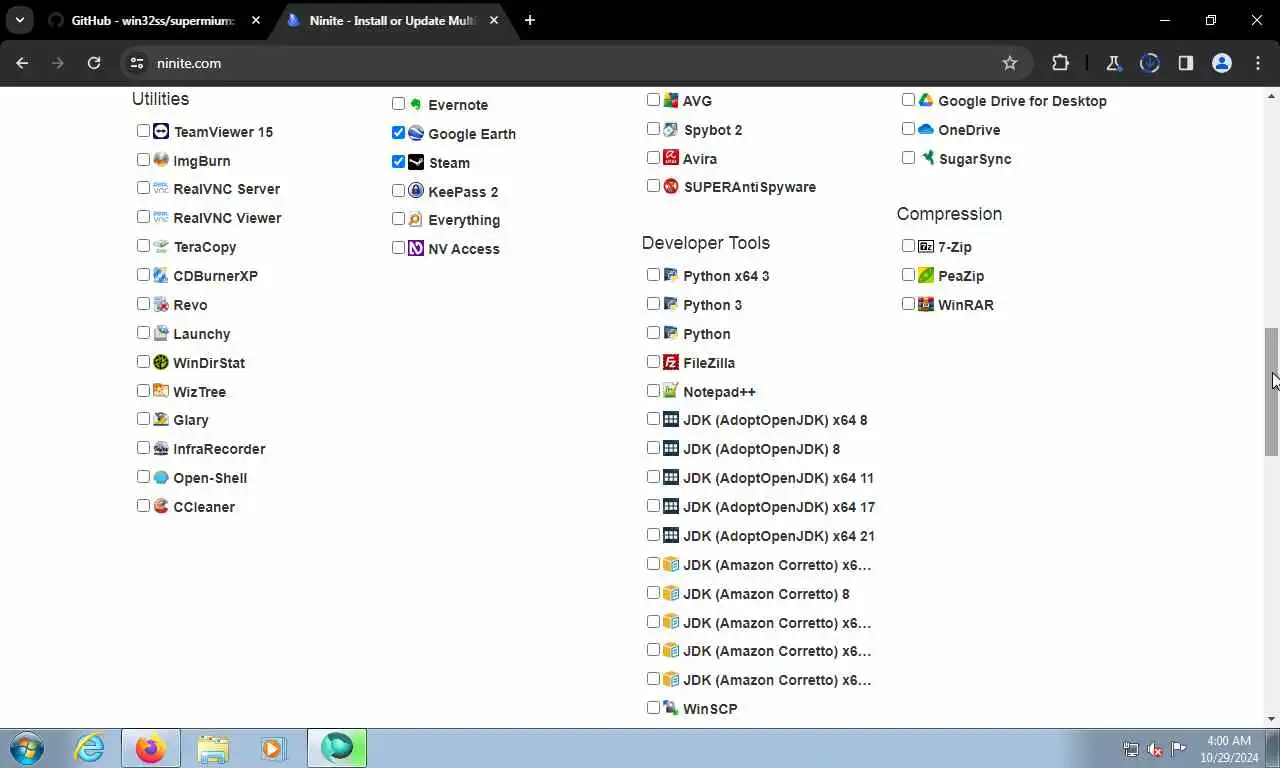
Task: Click the vertical page scrollbar thumb
Action: pyautogui.click(x=1271, y=392)
